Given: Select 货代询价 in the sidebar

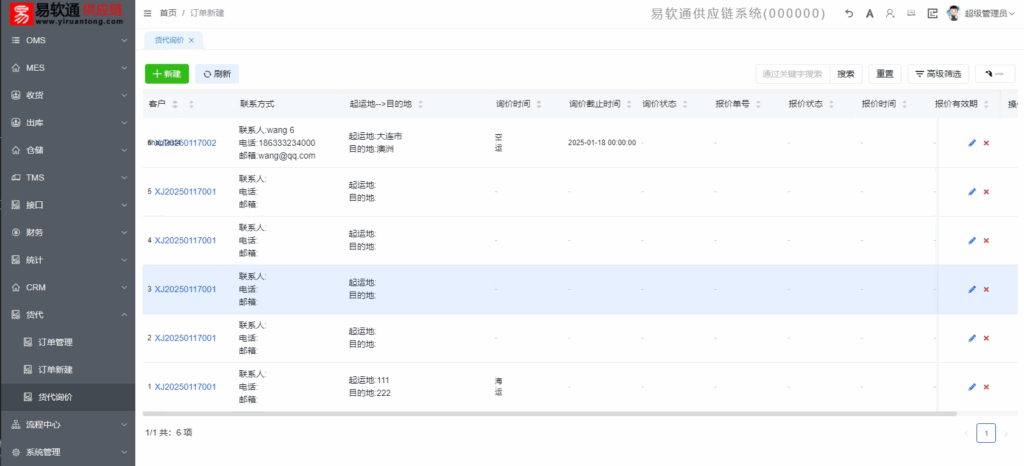Looking at the screenshot, I should (67, 397).
